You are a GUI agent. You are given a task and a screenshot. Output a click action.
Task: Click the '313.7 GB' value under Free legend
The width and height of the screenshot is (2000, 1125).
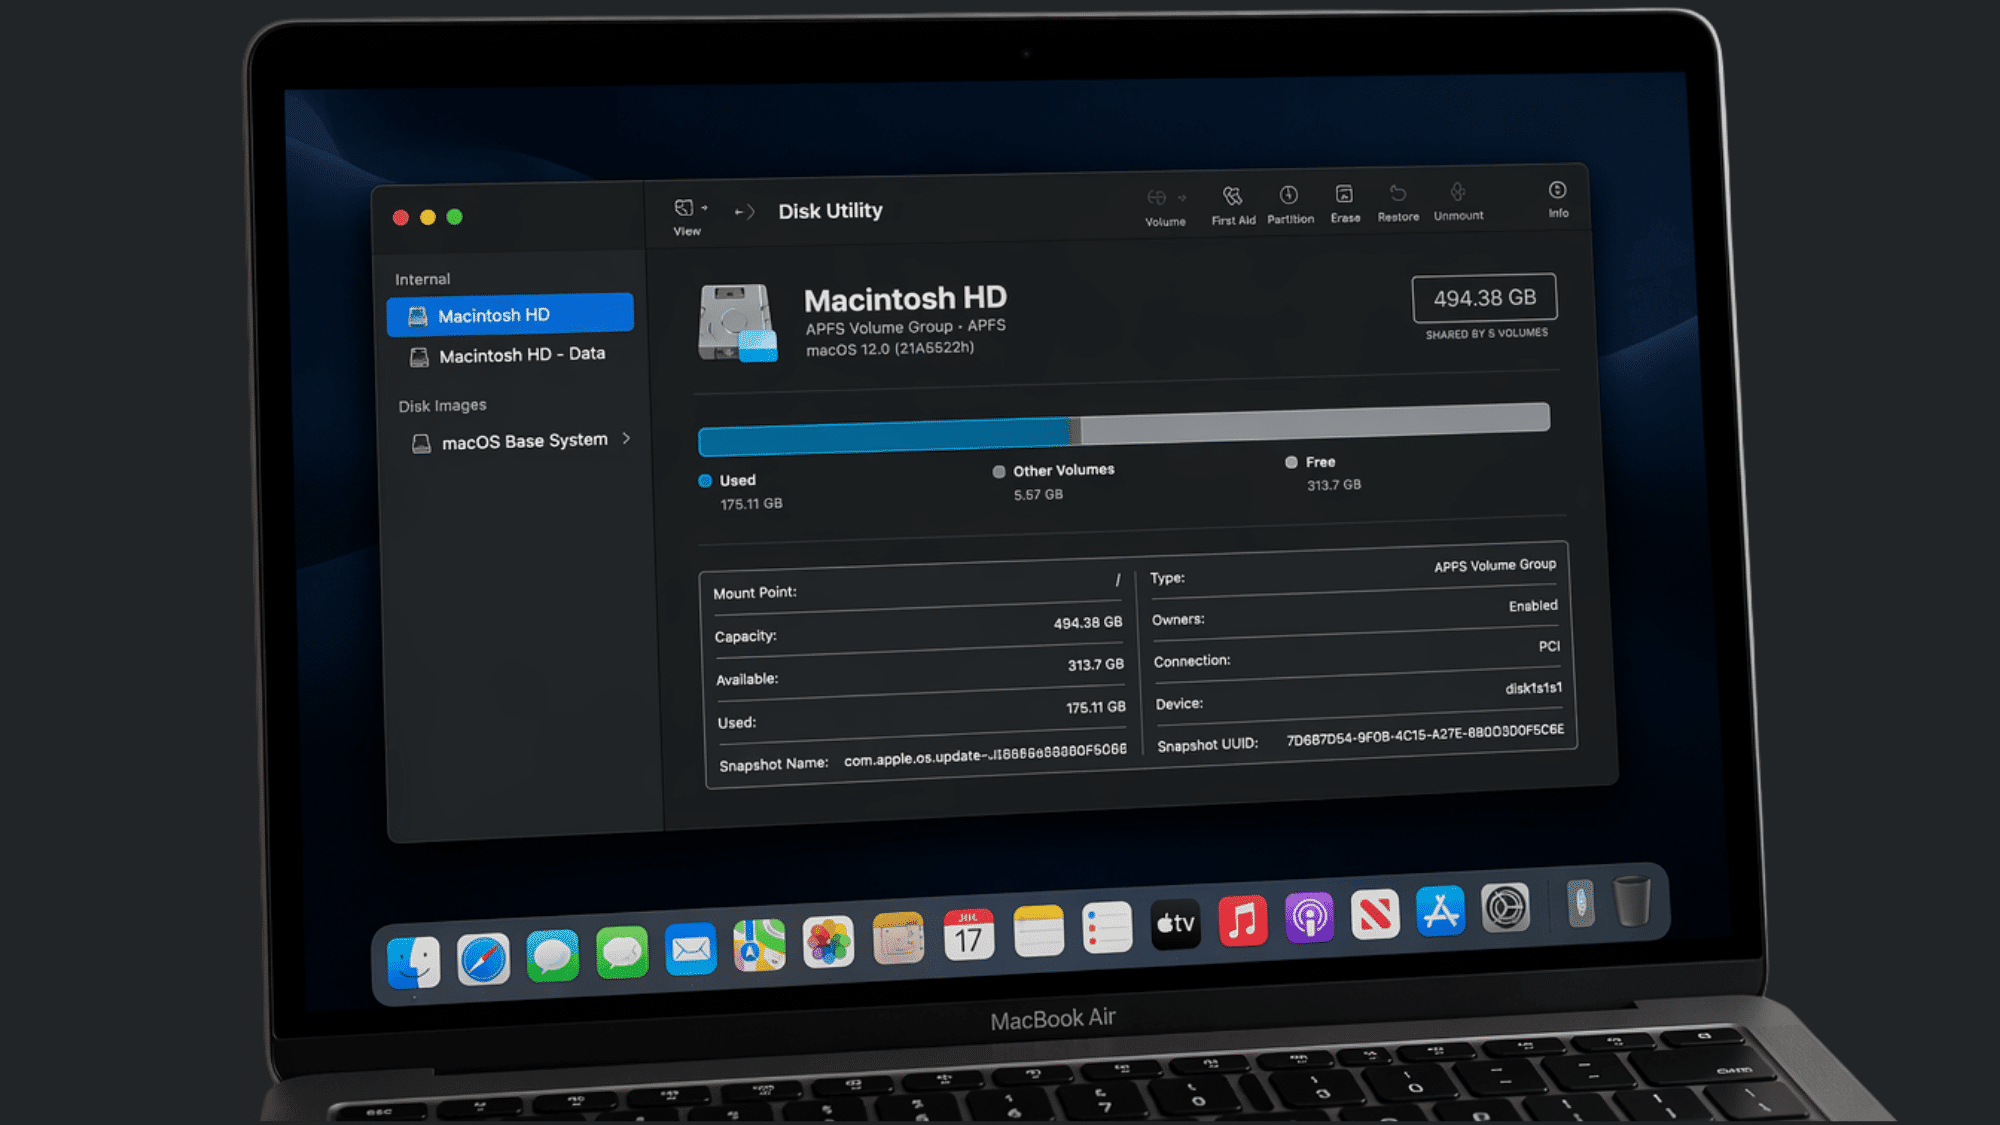click(1334, 485)
